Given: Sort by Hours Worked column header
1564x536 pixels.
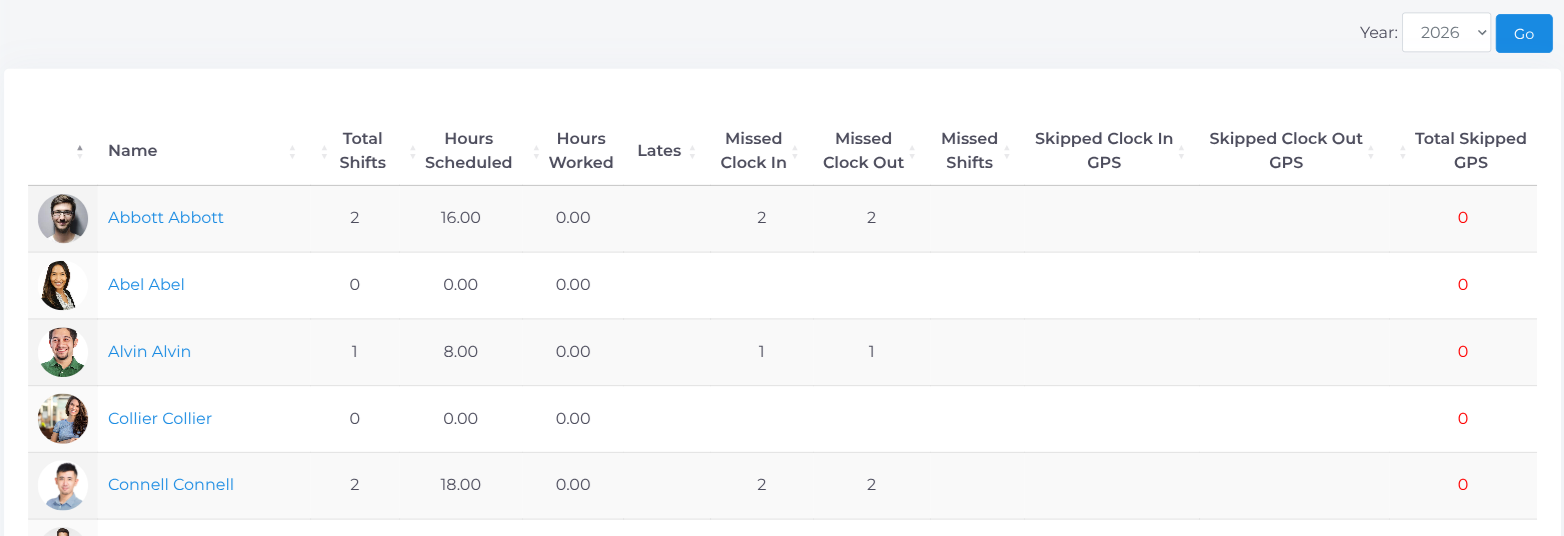Looking at the screenshot, I should (x=581, y=150).
